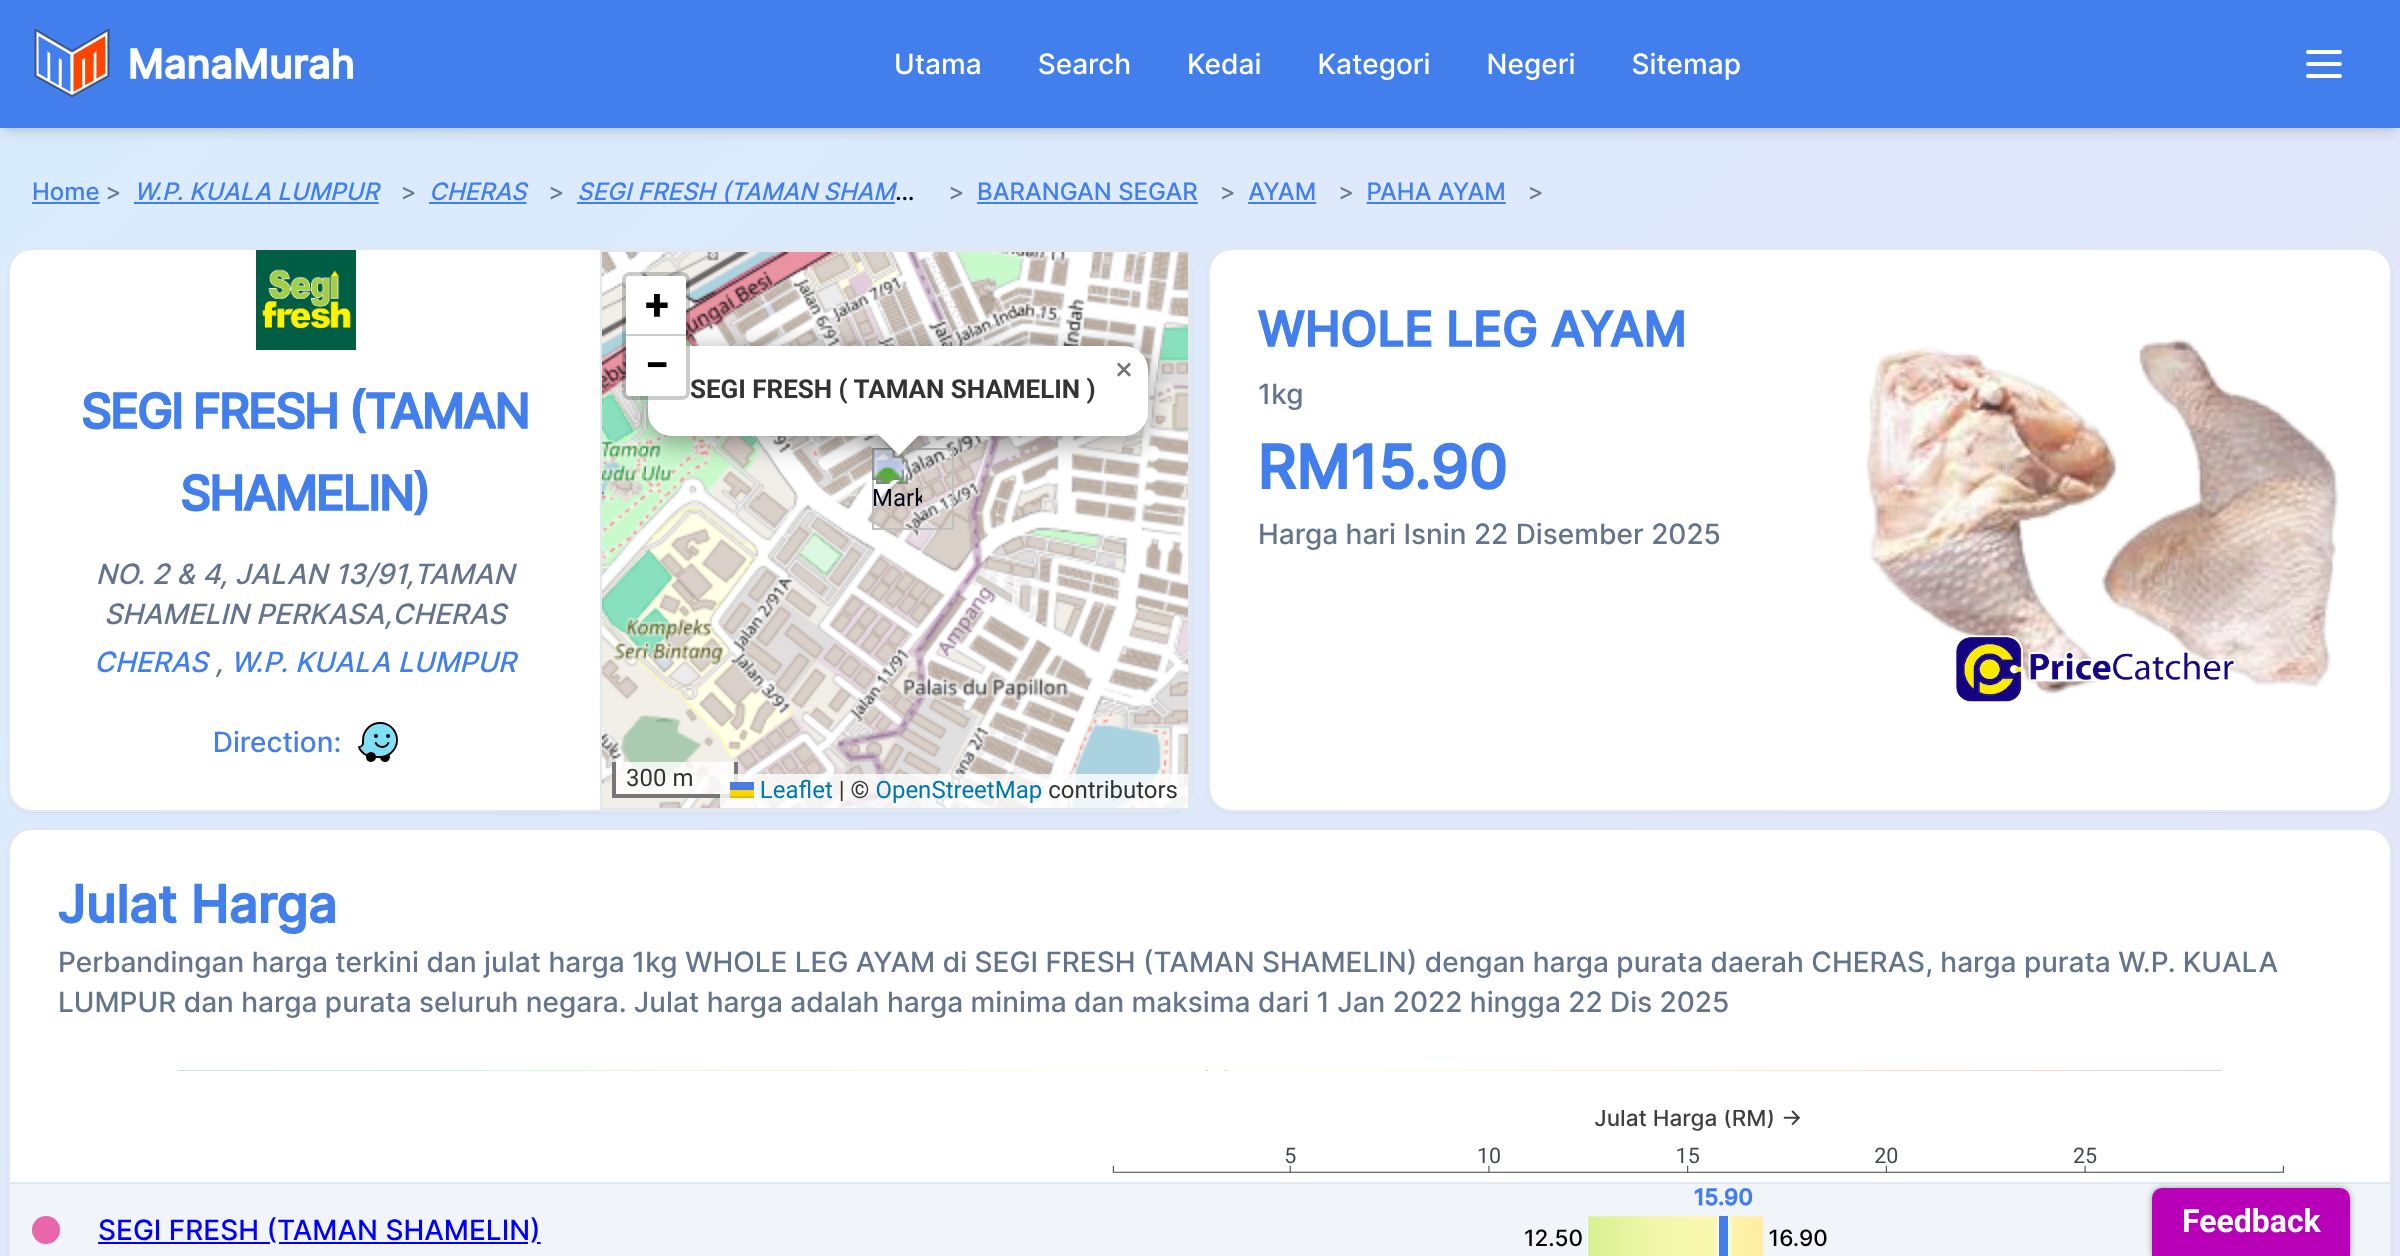Screen dimensions: 2400x1256
Task: Open Waze directions icon
Action: [x=378, y=742]
